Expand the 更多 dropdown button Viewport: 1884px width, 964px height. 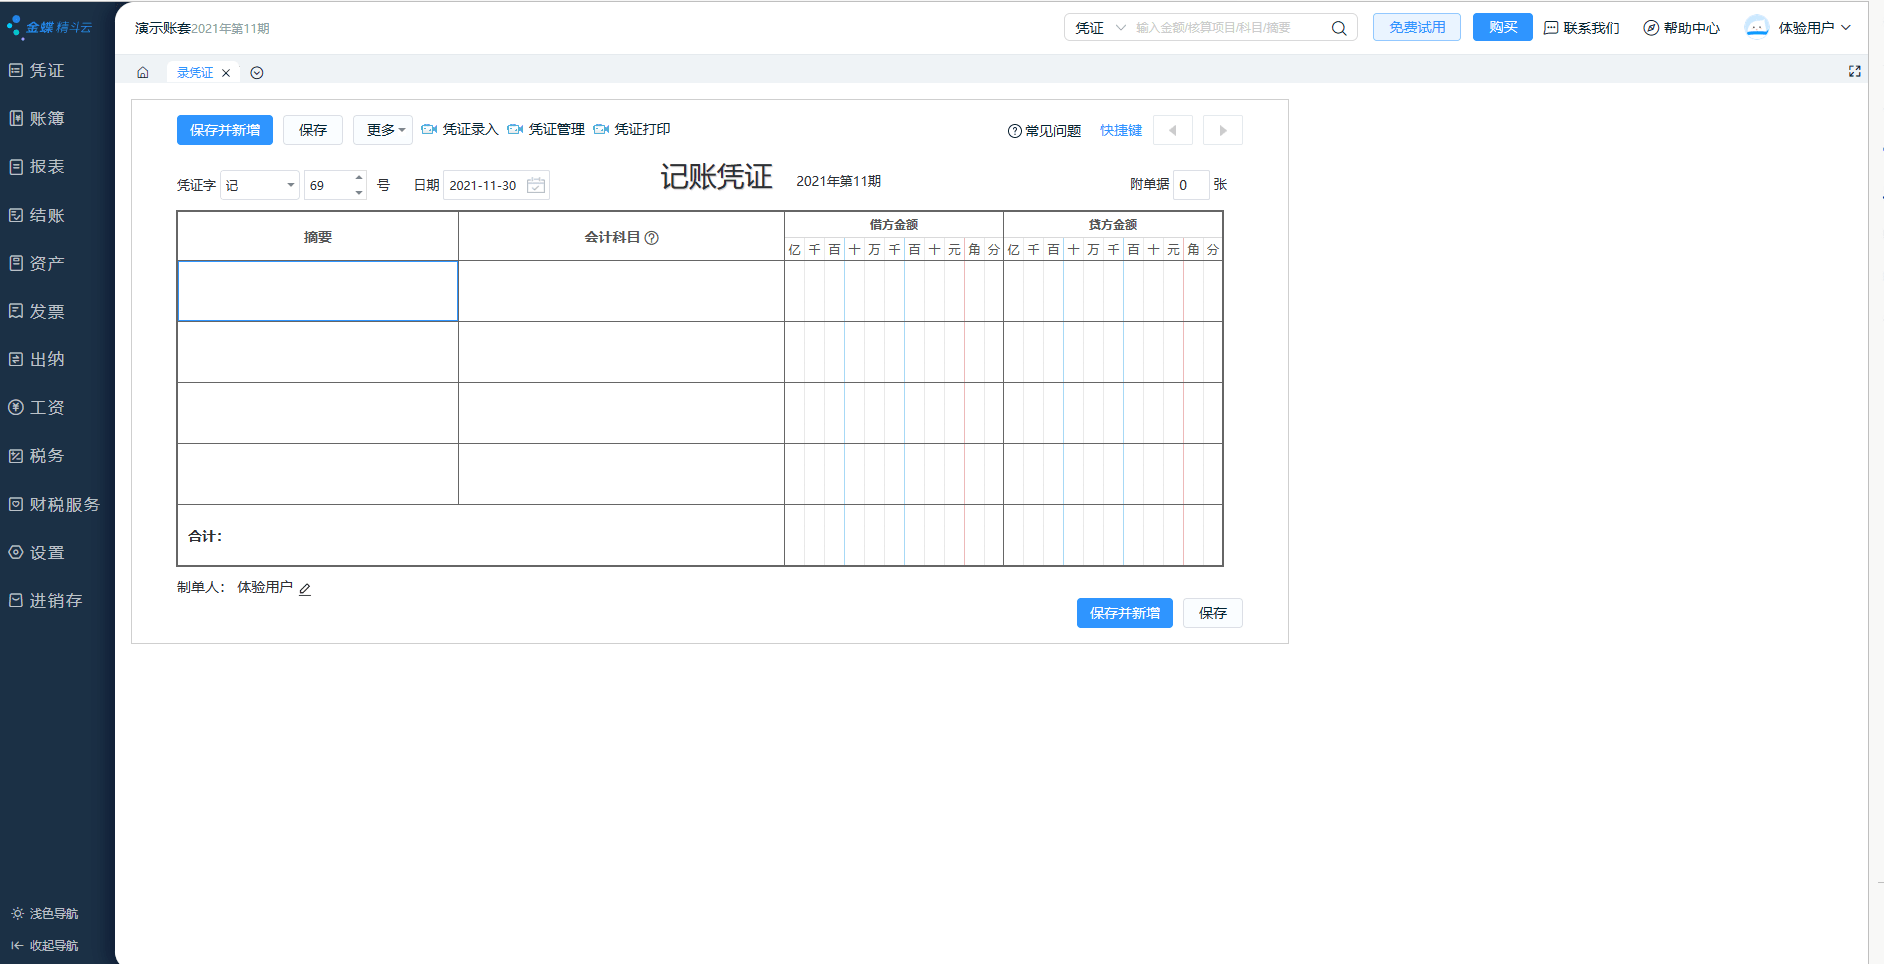coord(383,130)
